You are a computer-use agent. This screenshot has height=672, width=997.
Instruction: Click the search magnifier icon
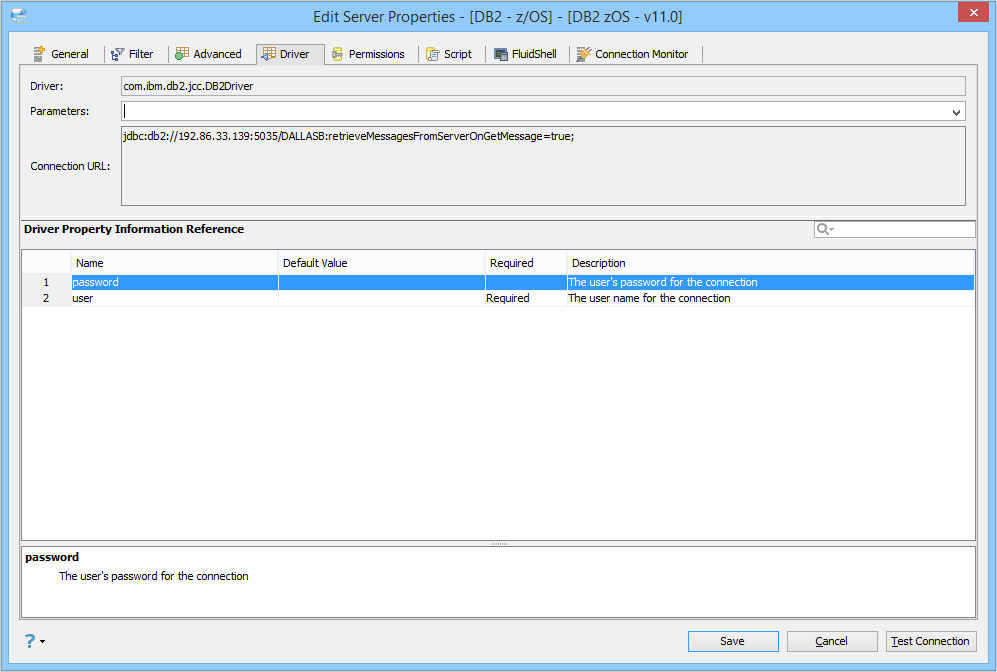823,229
